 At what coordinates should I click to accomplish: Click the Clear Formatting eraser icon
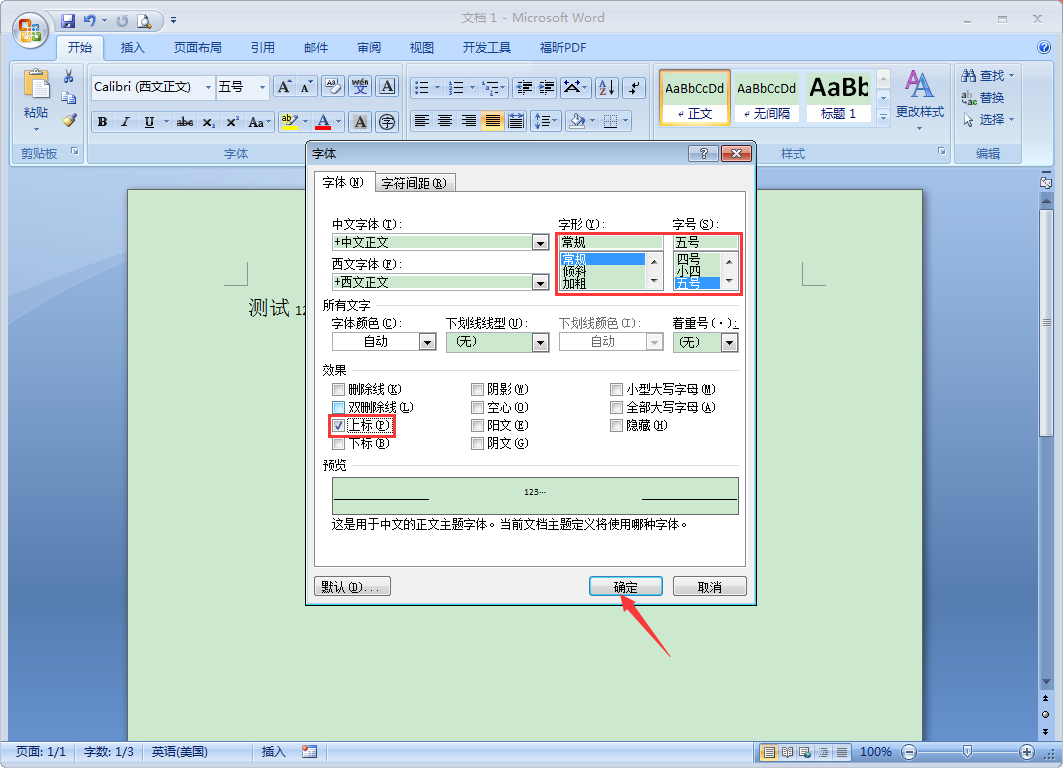[332, 87]
